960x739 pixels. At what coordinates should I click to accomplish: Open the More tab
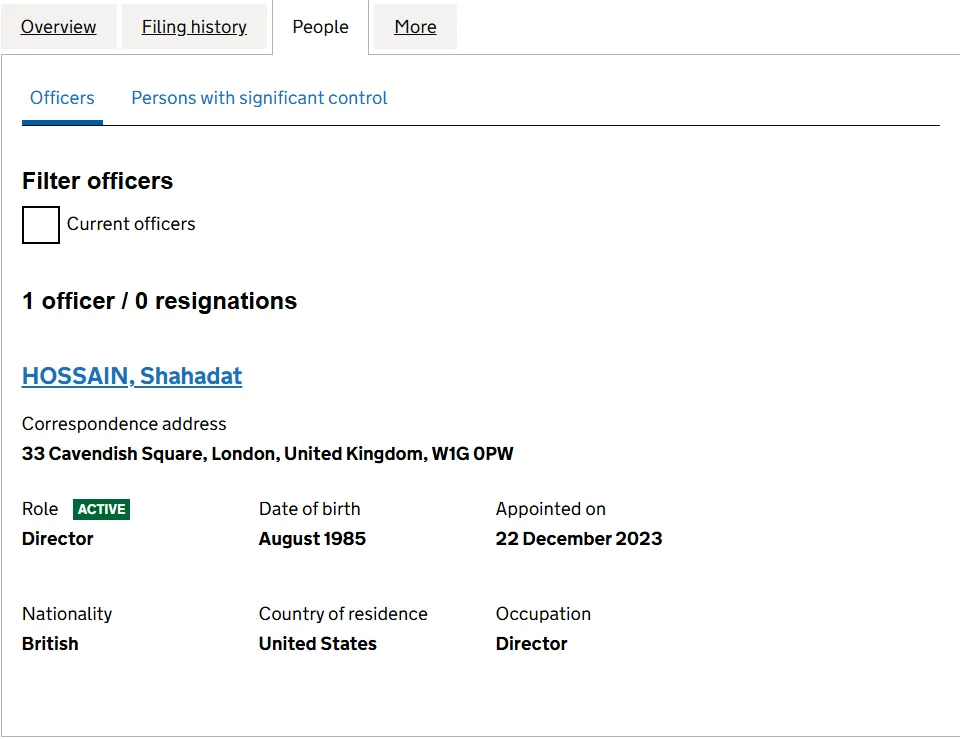click(415, 27)
